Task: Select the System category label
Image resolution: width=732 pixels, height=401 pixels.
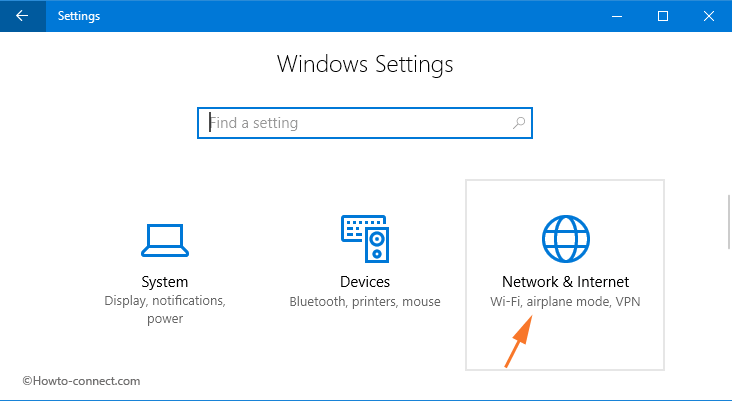Action: [x=165, y=281]
